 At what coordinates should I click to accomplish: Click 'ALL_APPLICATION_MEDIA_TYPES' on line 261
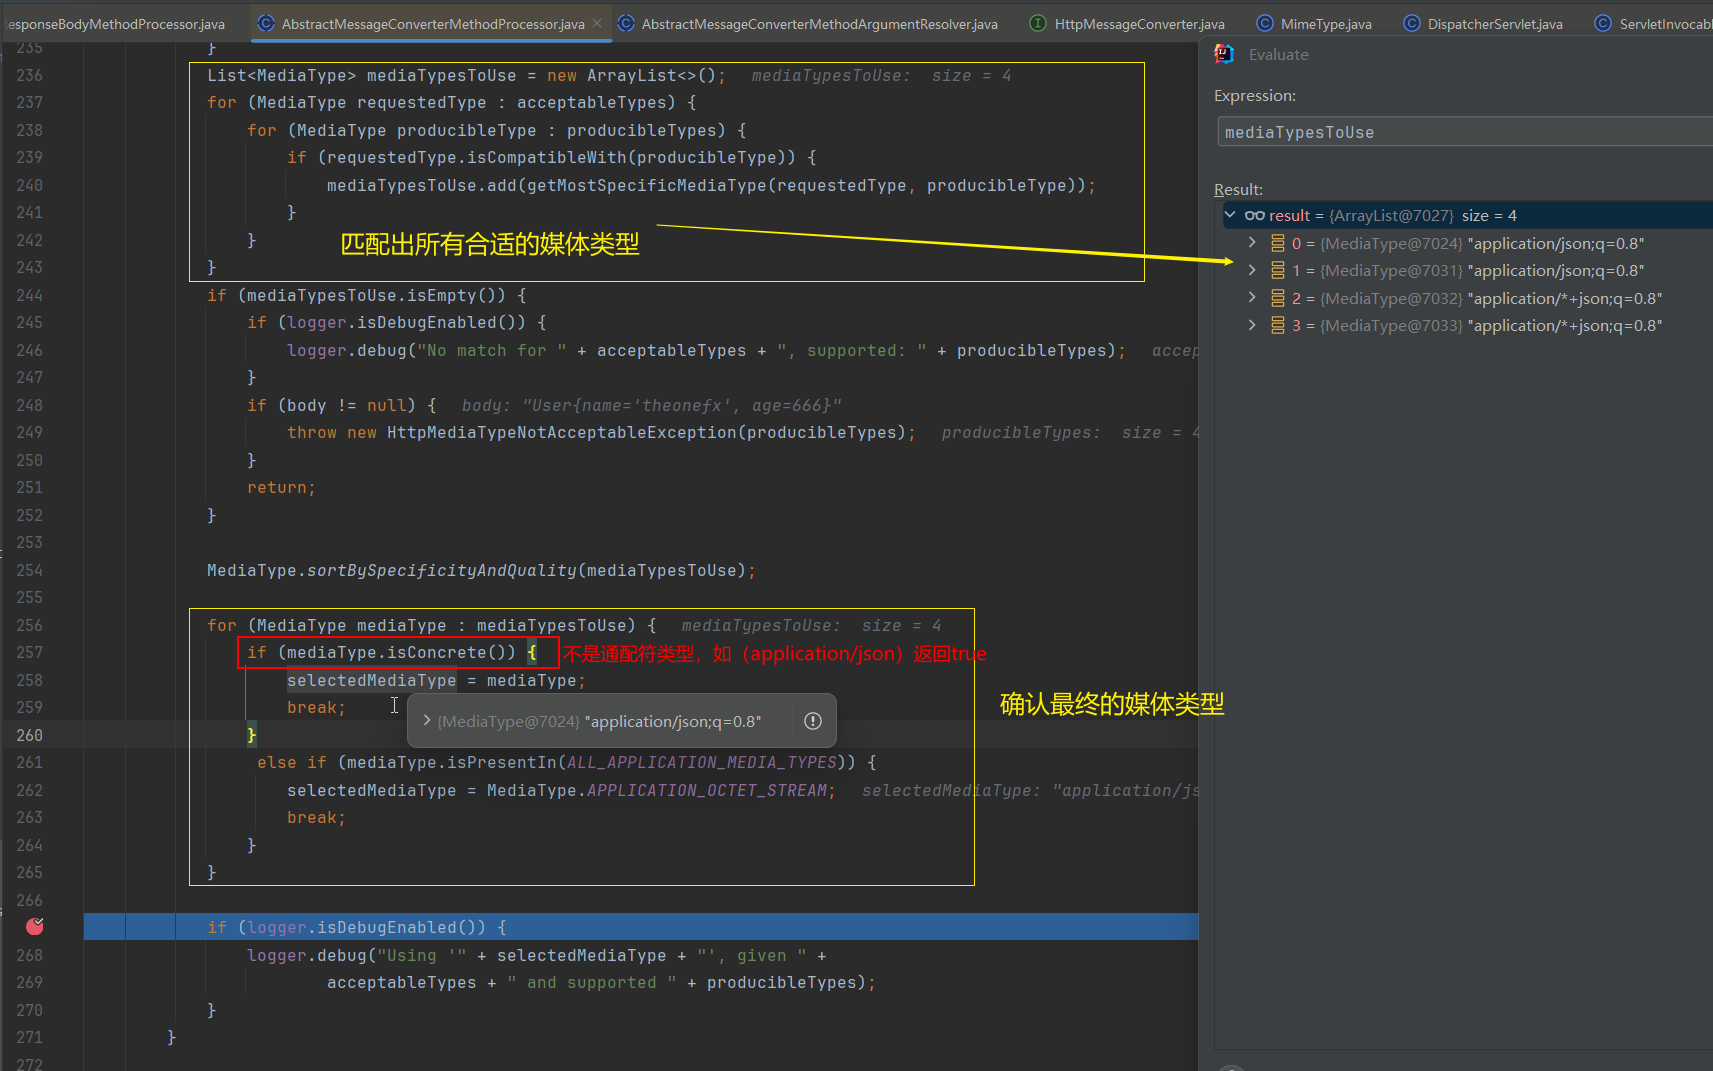pyautogui.click(x=702, y=762)
